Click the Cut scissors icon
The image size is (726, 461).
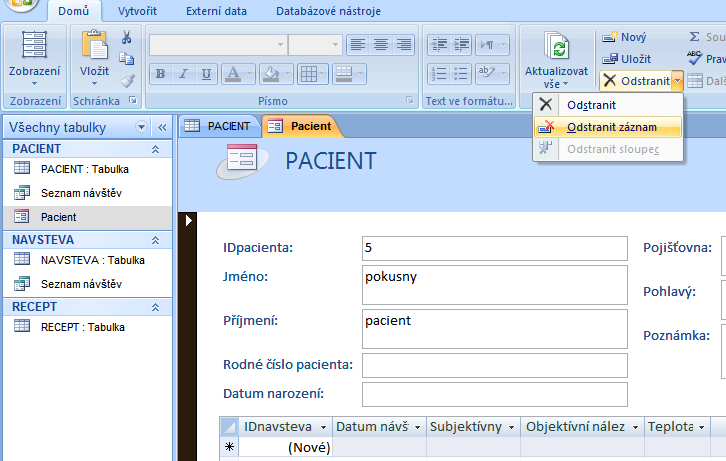(x=126, y=37)
